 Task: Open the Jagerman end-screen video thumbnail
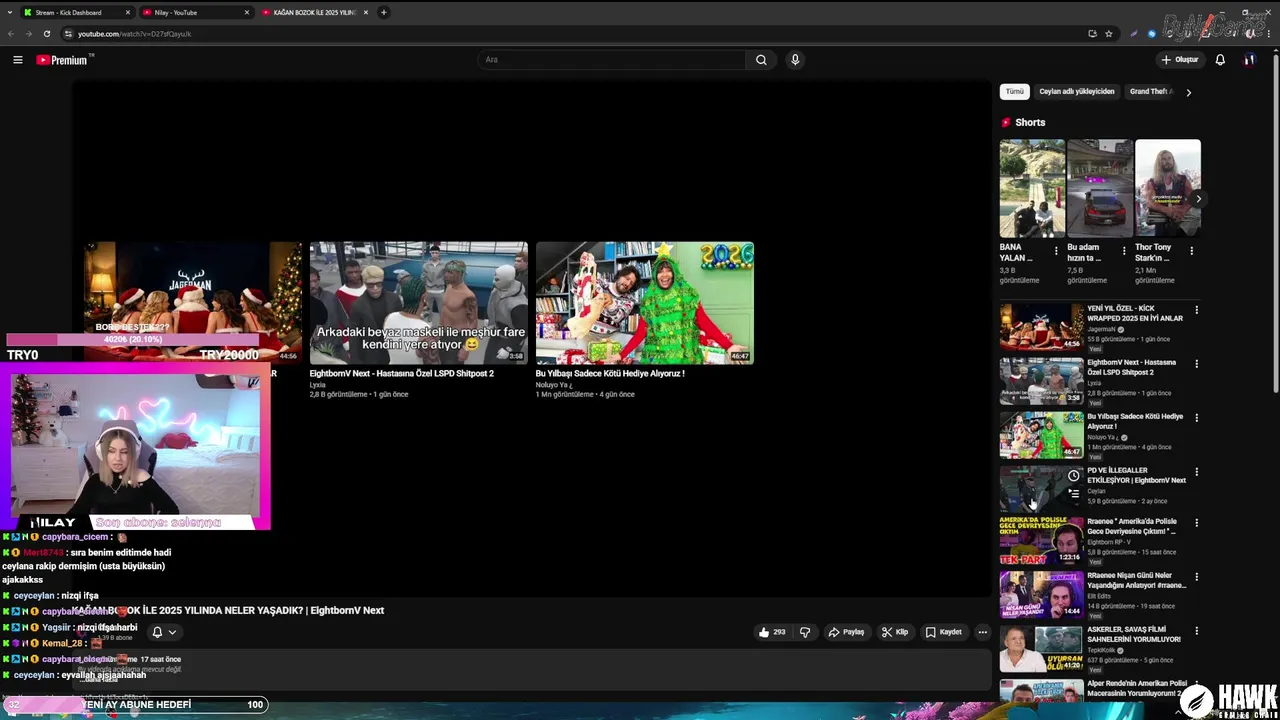[x=193, y=302]
